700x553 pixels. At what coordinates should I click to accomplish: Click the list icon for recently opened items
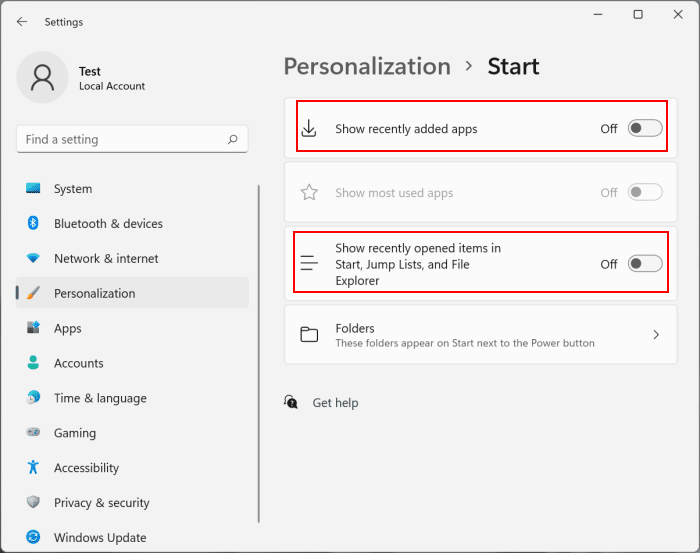coord(309,263)
